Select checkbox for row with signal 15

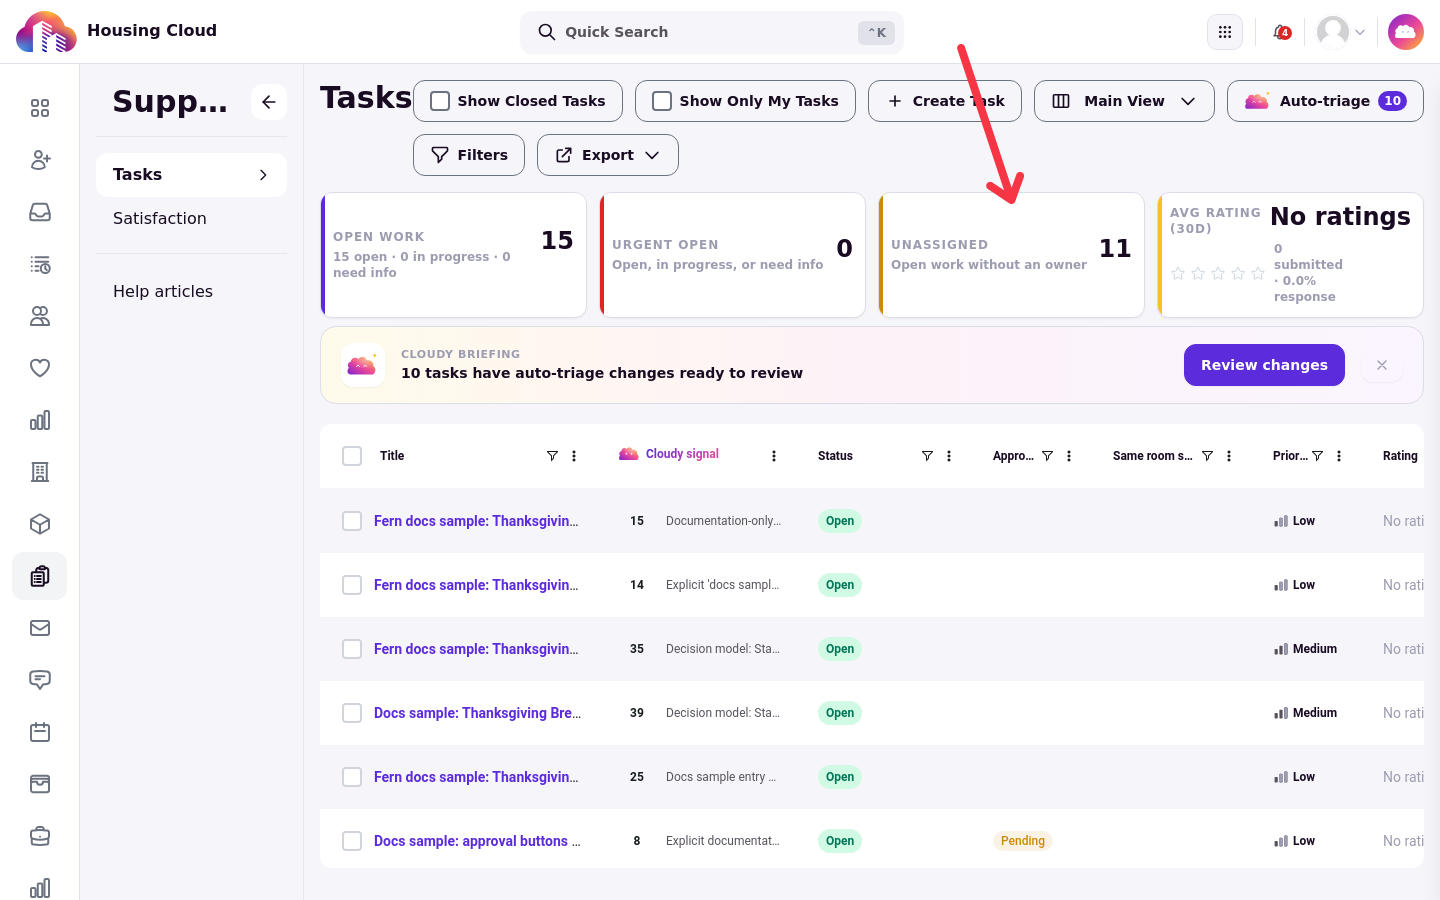352,521
